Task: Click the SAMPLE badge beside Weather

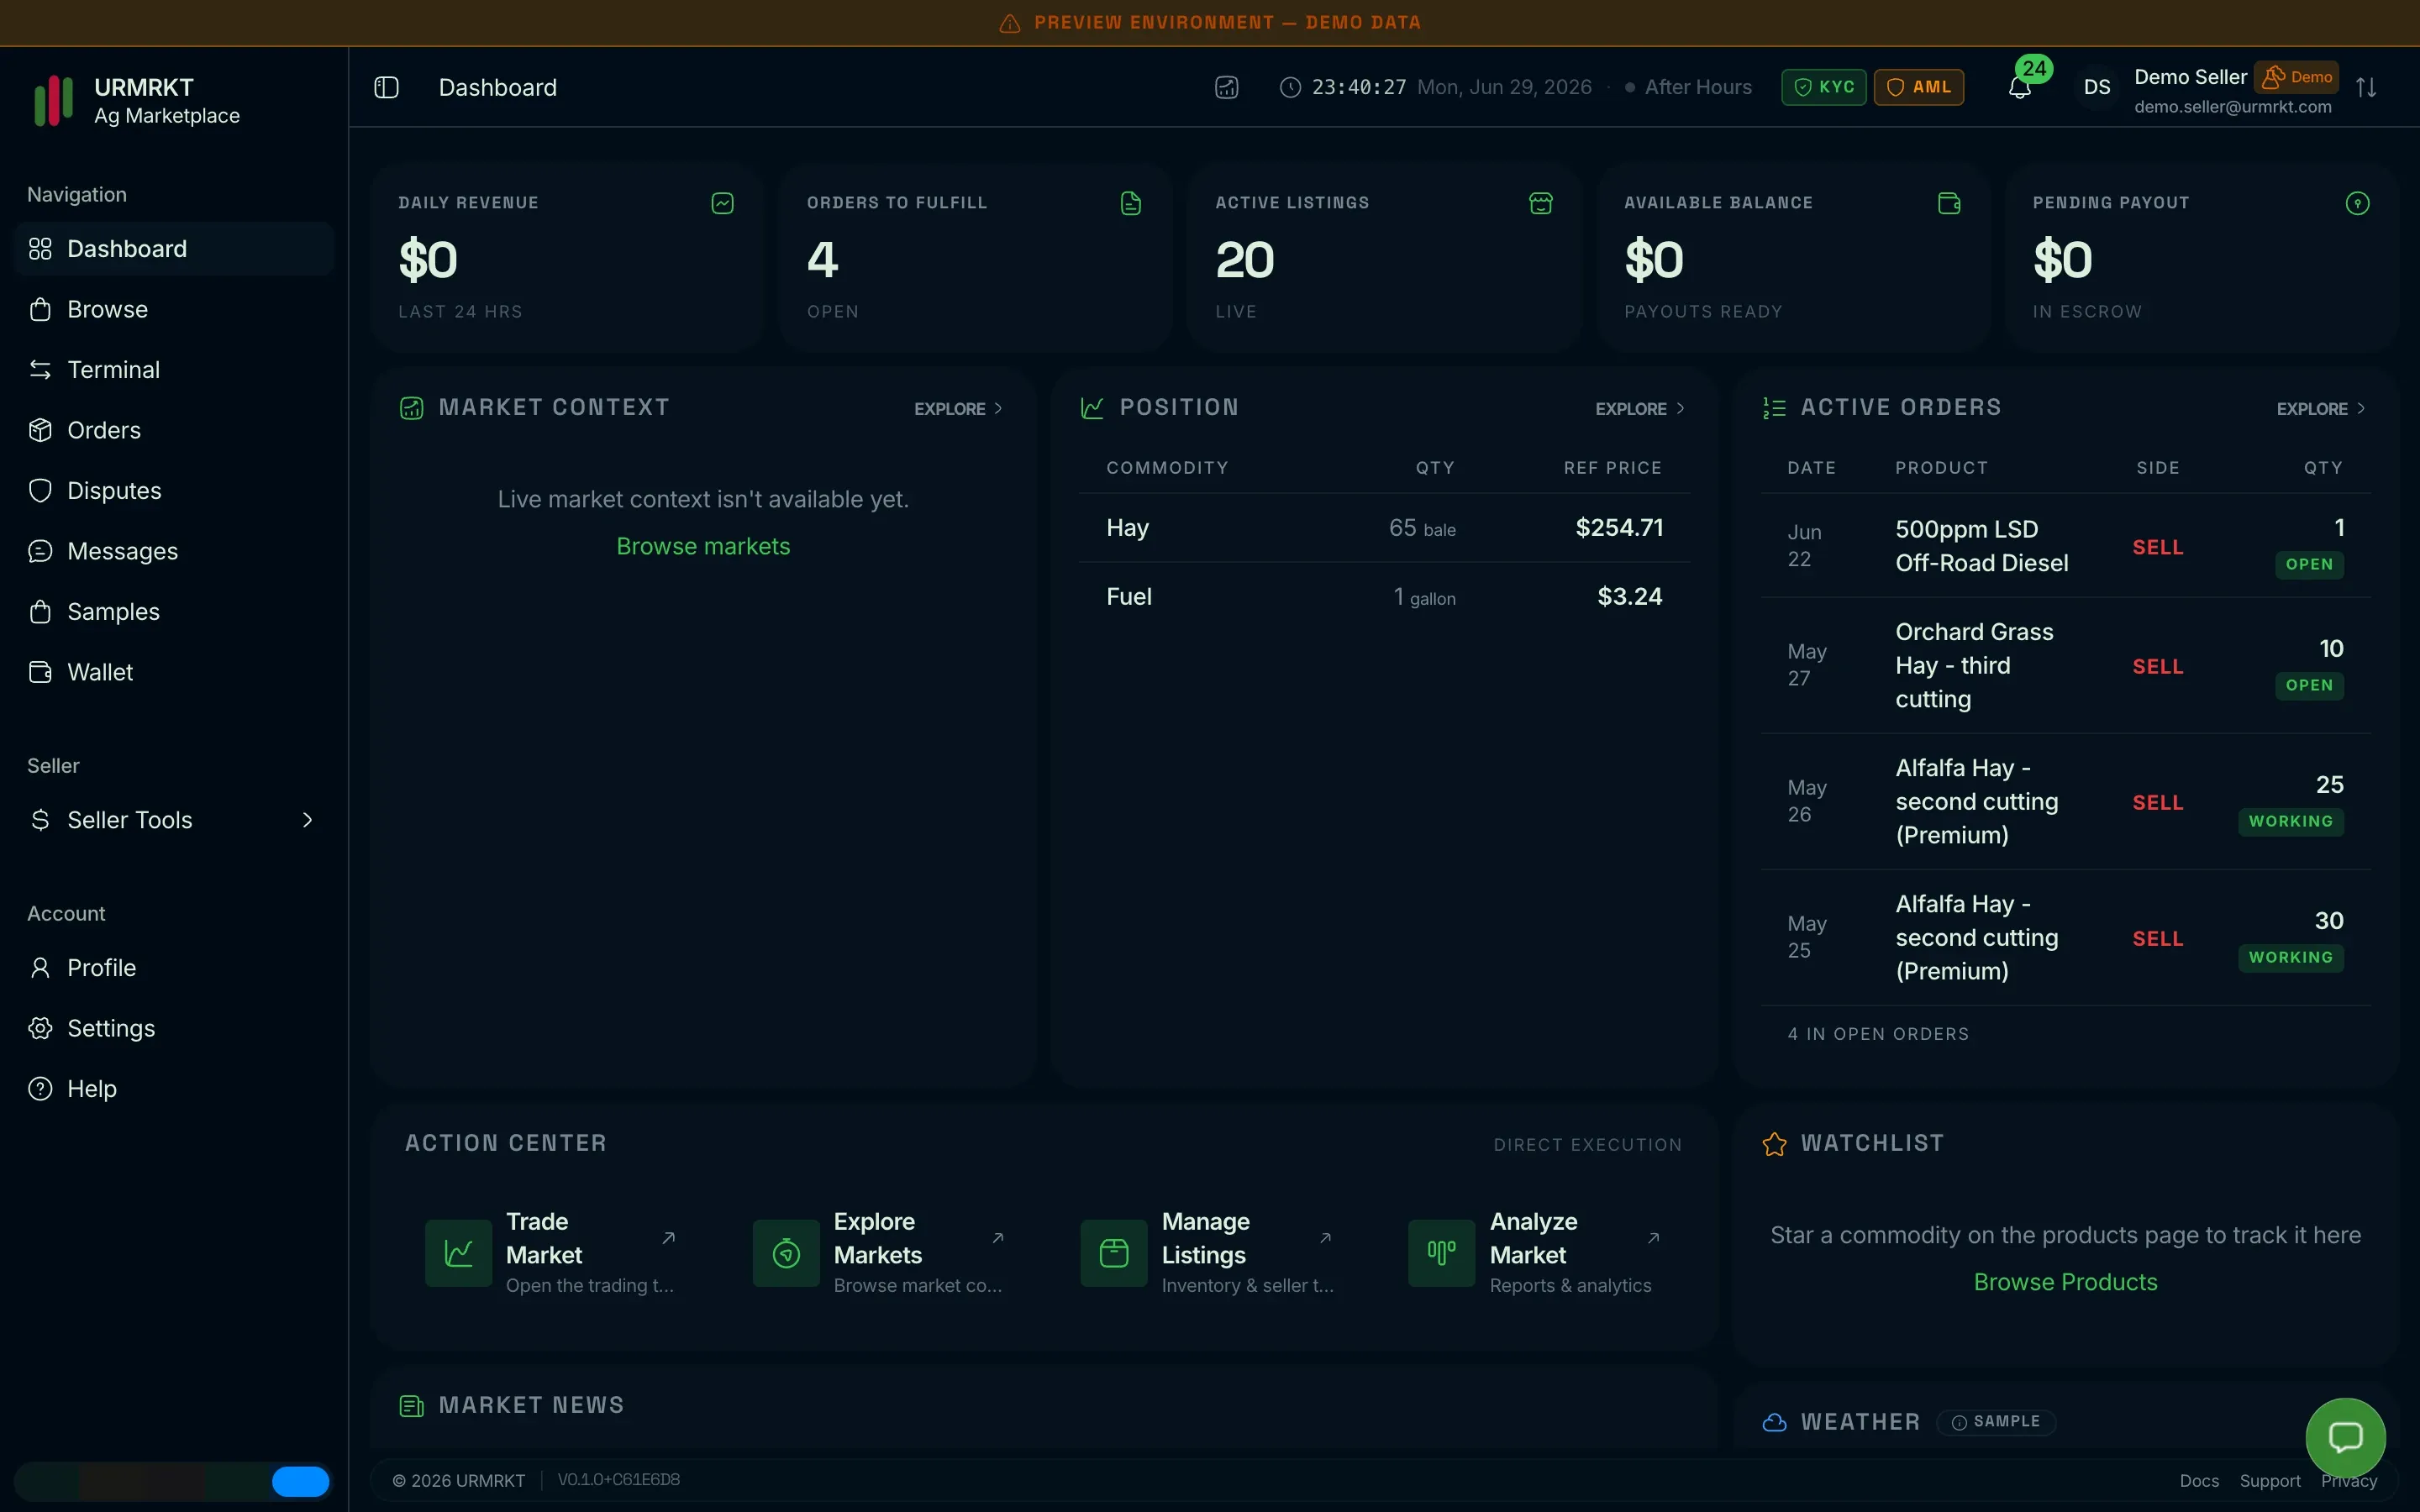Action: click(x=1996, y=1422)
